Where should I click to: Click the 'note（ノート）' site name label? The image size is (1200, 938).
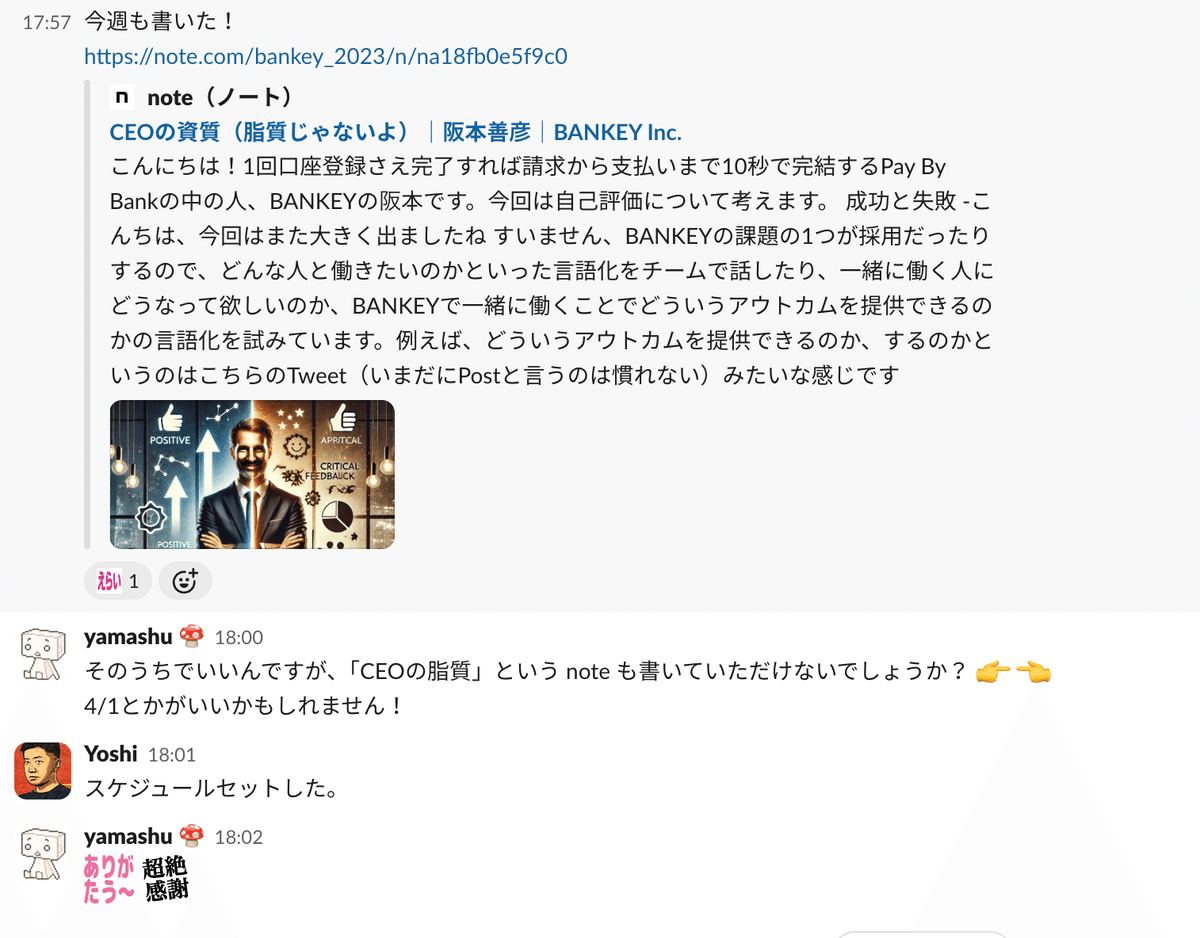tap(220, 97)
